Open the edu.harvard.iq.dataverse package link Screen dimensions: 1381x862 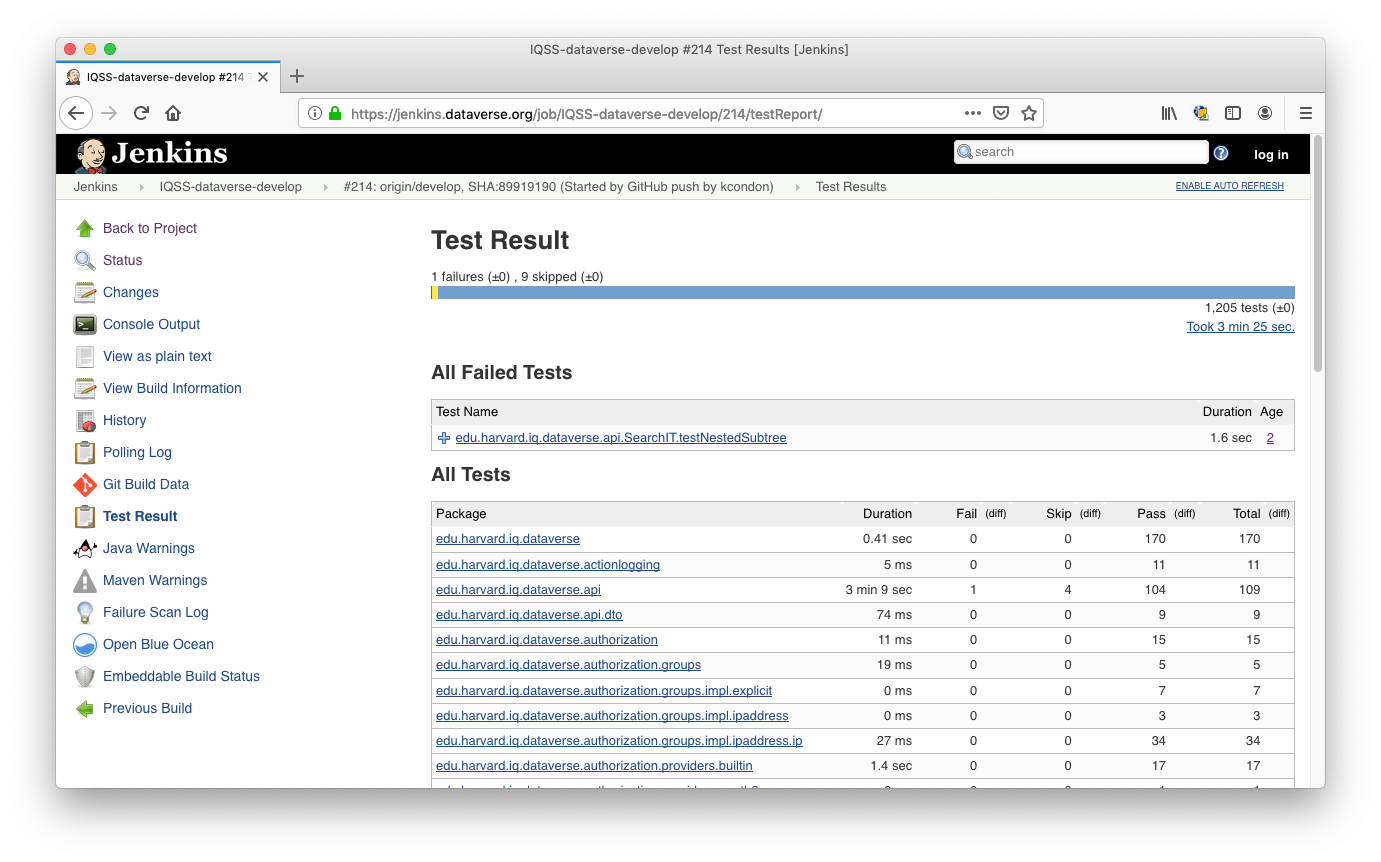click(x=508, y=539)
